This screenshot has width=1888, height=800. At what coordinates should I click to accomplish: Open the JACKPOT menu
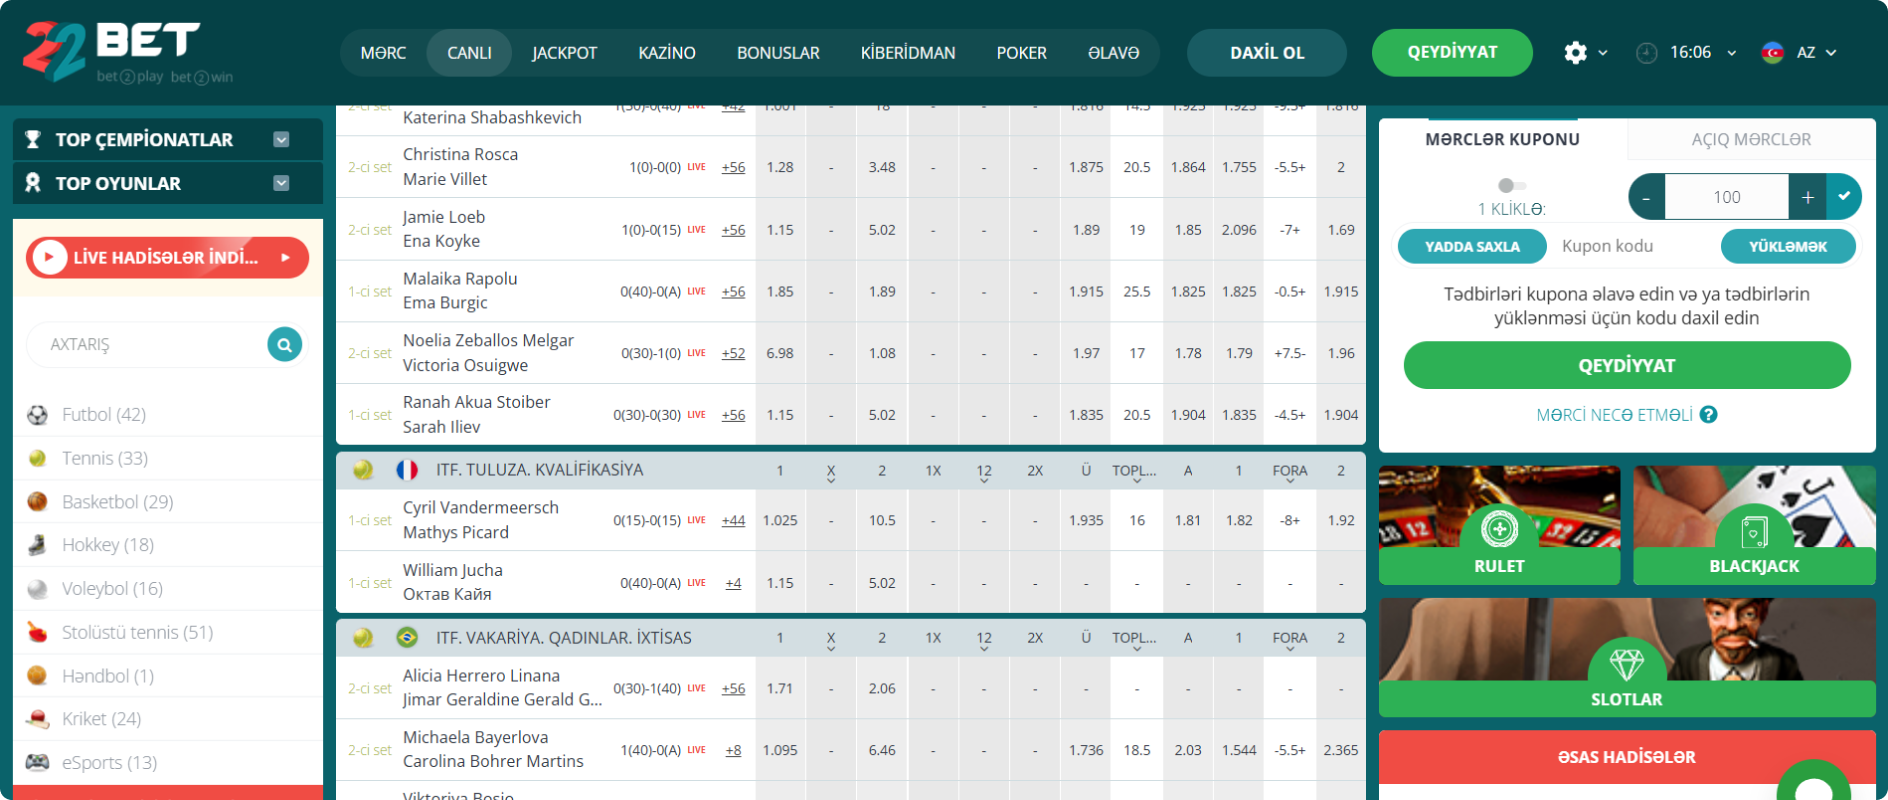564,53
